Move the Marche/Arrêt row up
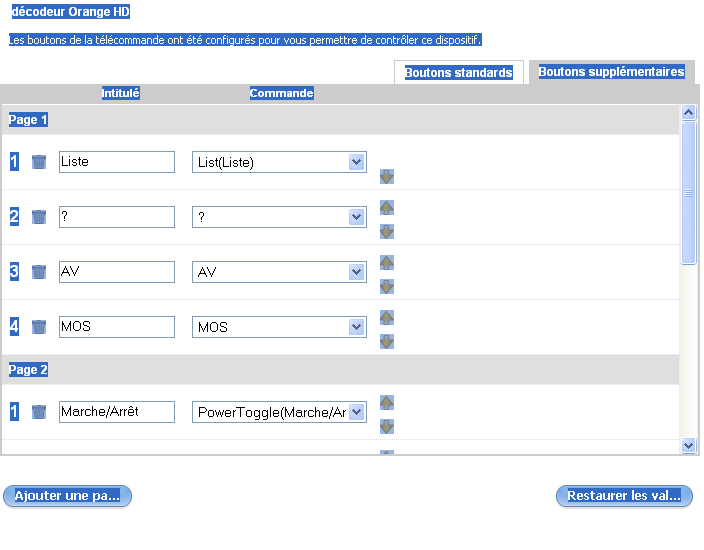704x550 pixels. point(387,402)
